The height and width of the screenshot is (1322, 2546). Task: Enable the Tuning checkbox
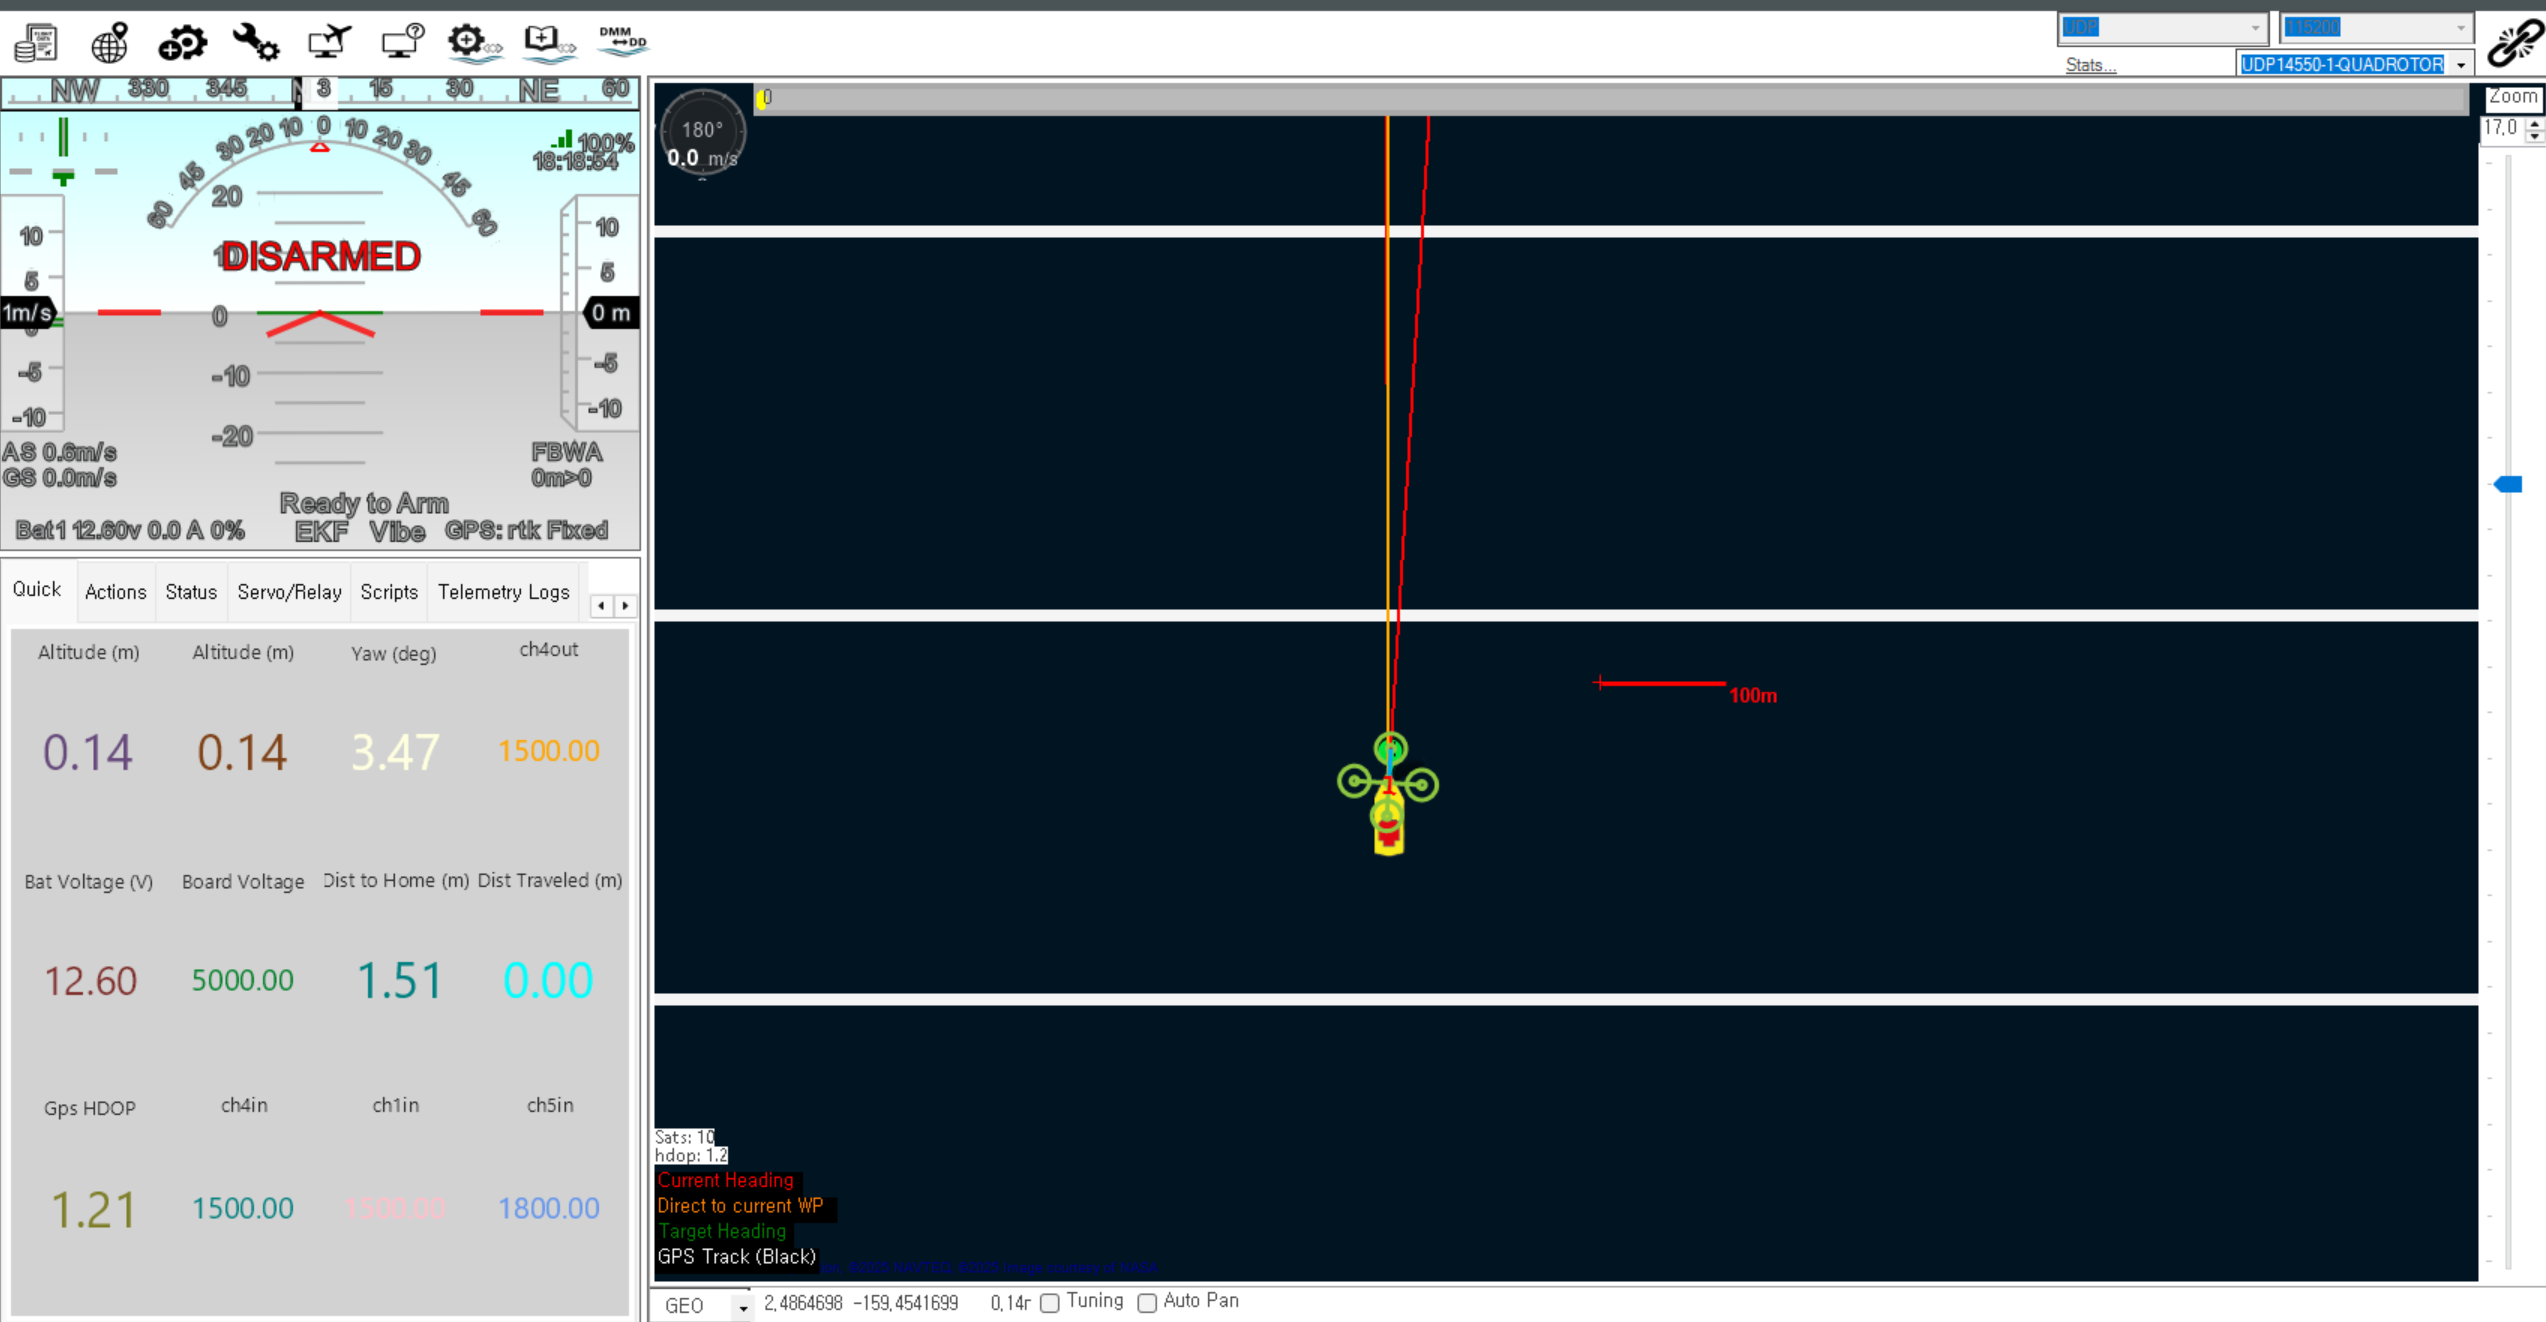pyautogui.click(x=1050, y=1303)
